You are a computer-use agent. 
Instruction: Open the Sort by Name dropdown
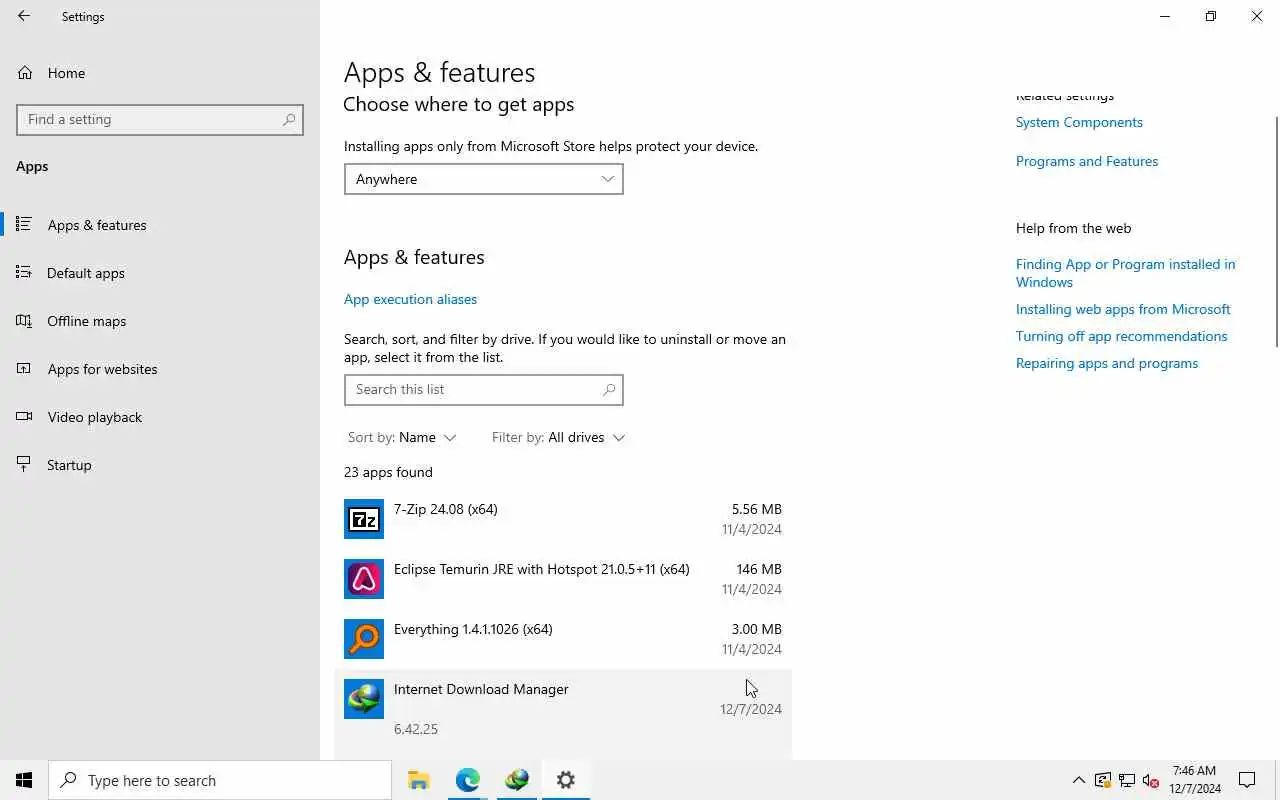[x=402, y=437]
